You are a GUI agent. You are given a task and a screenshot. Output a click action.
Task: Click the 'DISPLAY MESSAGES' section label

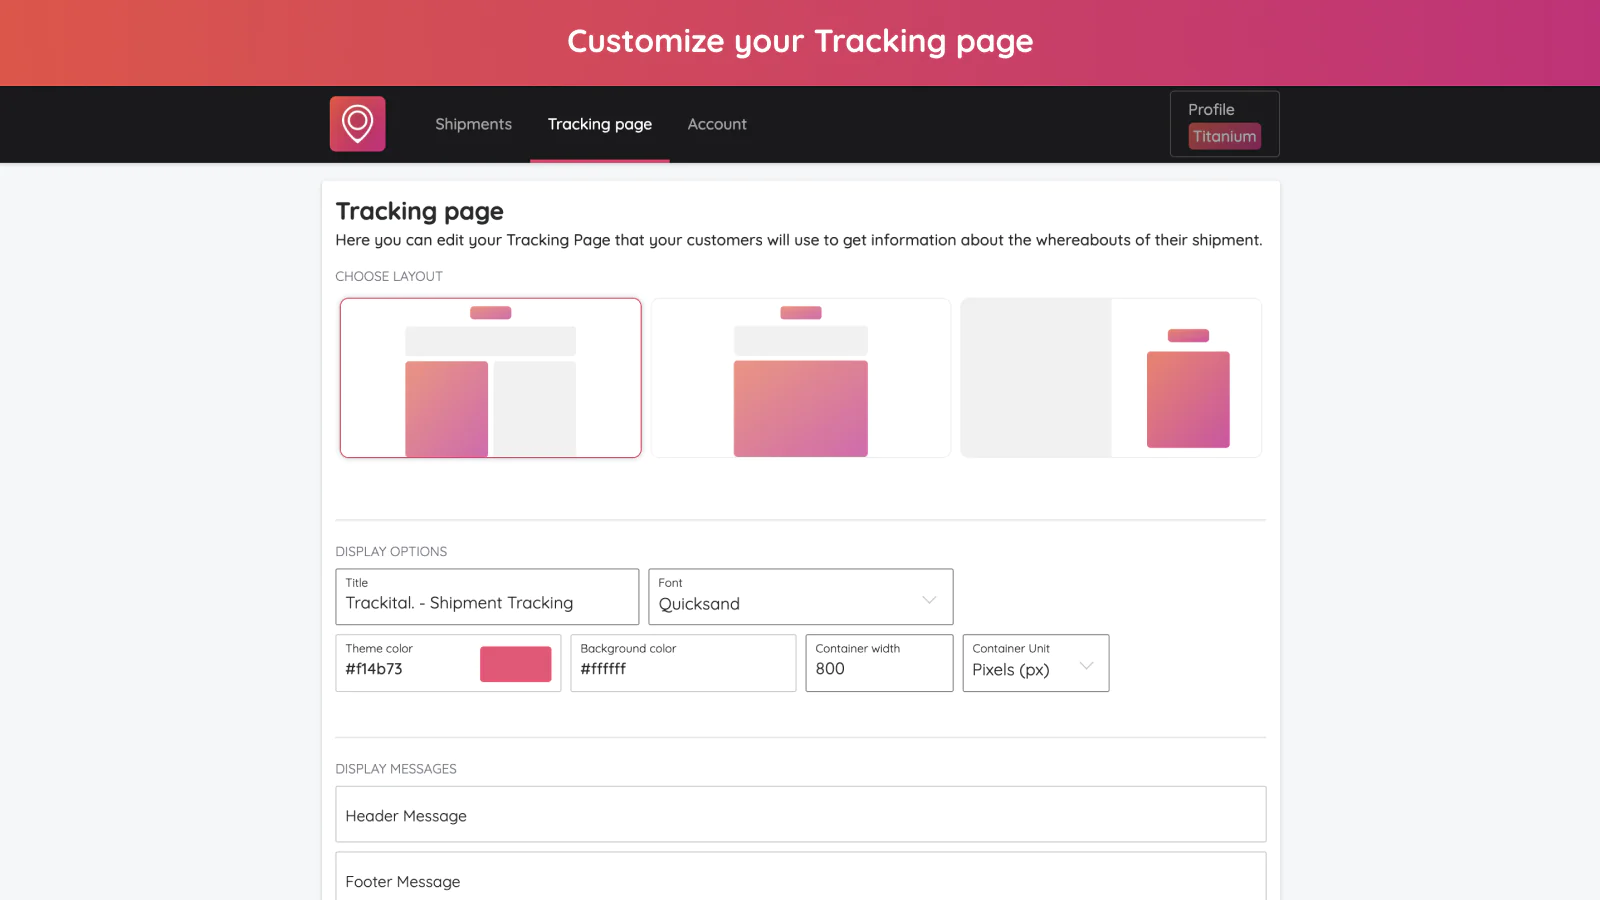[x=396, y=768]
